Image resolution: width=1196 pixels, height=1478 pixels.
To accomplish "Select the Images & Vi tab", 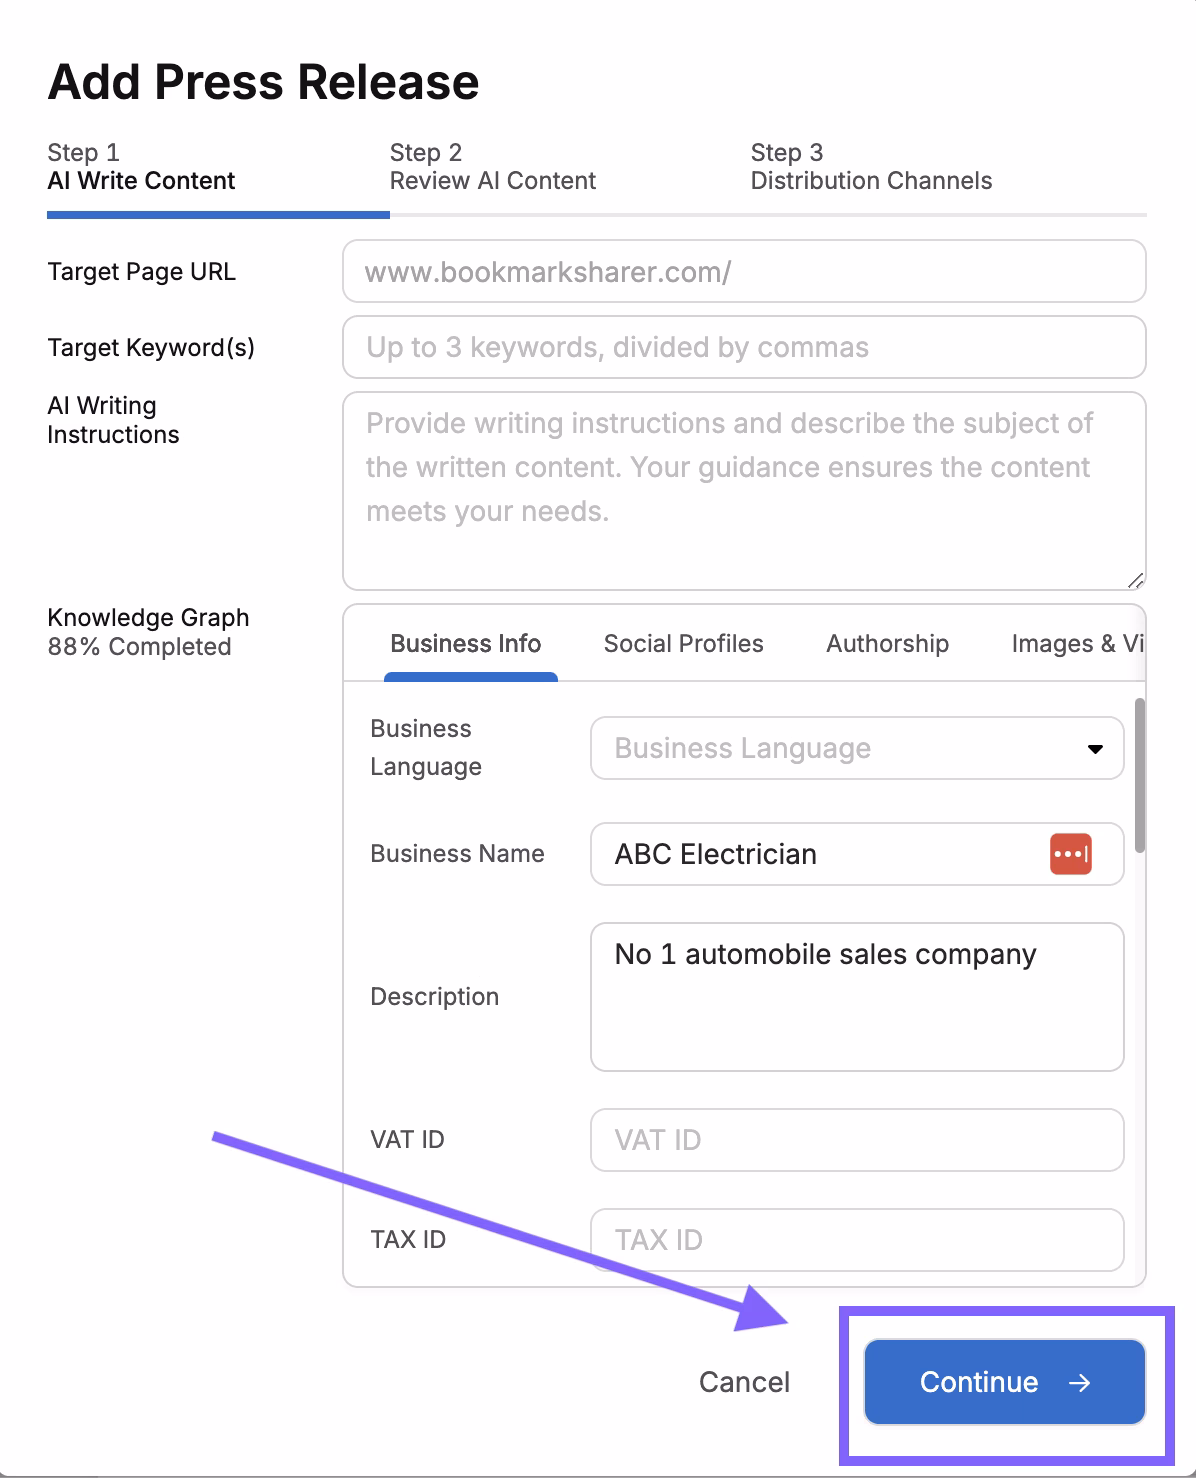I will pos(1076,644).
